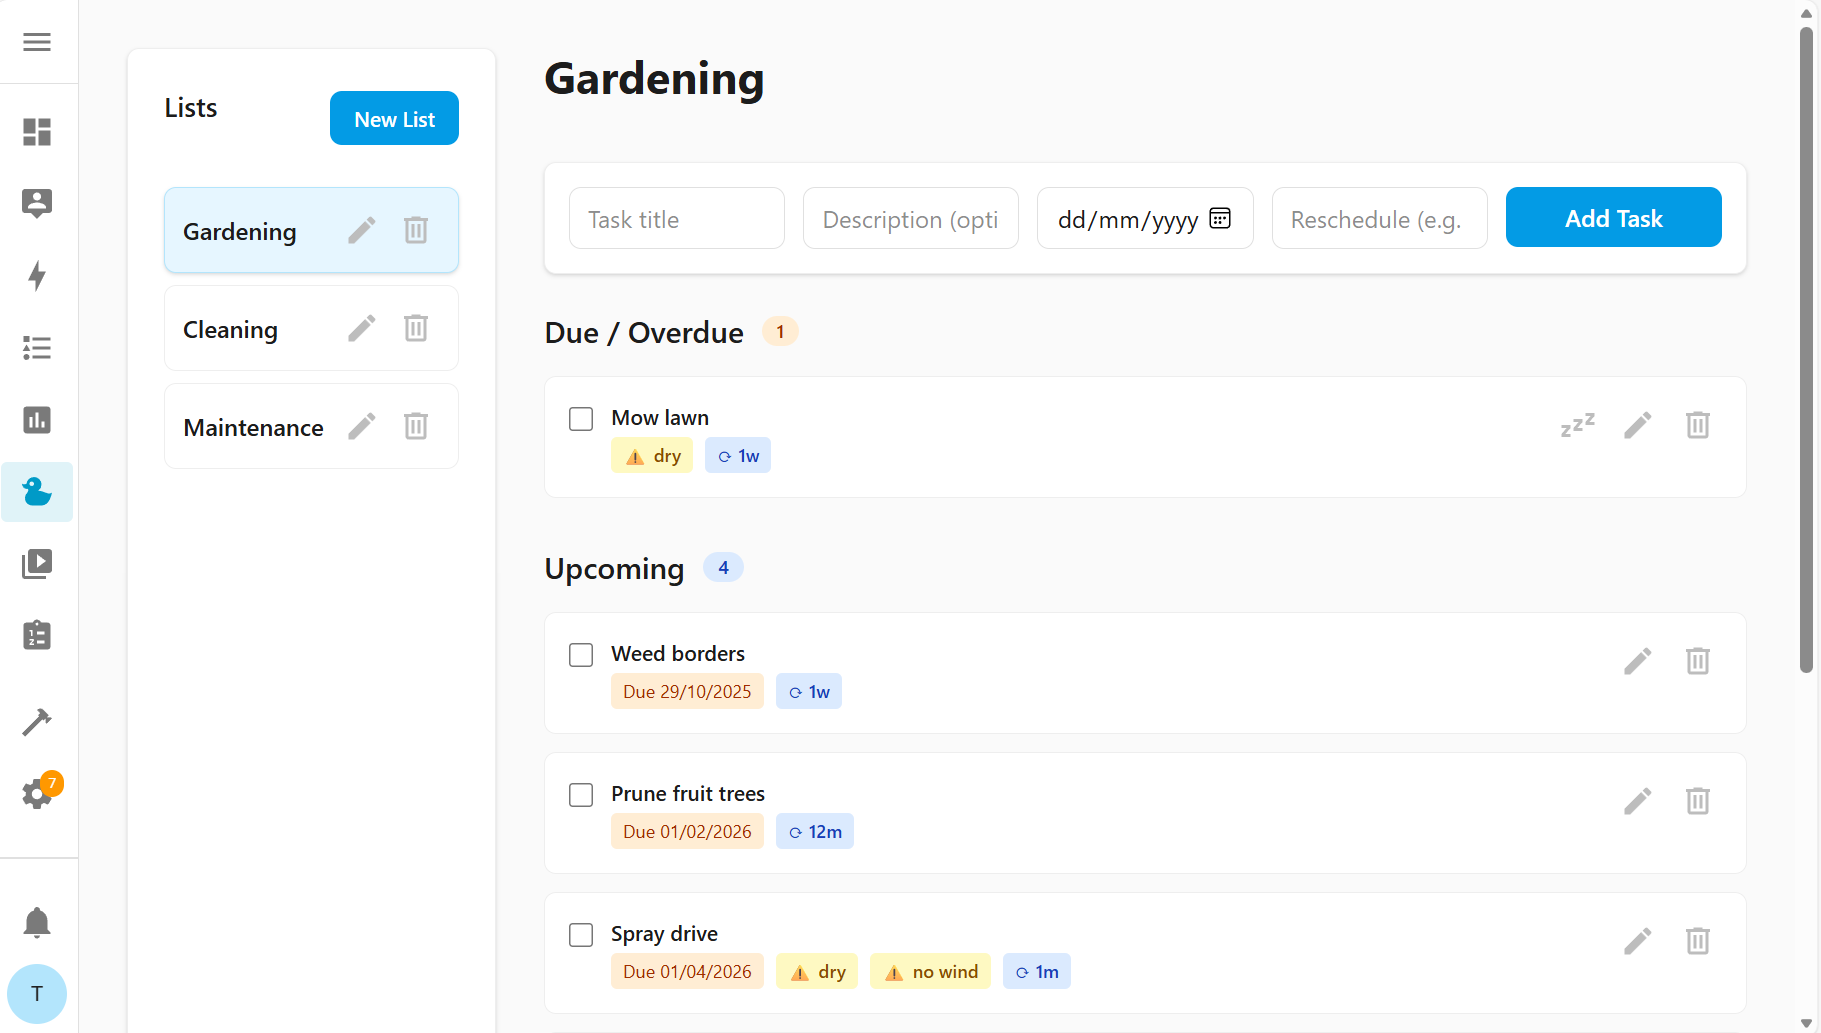This screenshot has height=1033, width=1821.
Task: Click the Mow lawn 1w repeat tag
Action: pos(738,456)
